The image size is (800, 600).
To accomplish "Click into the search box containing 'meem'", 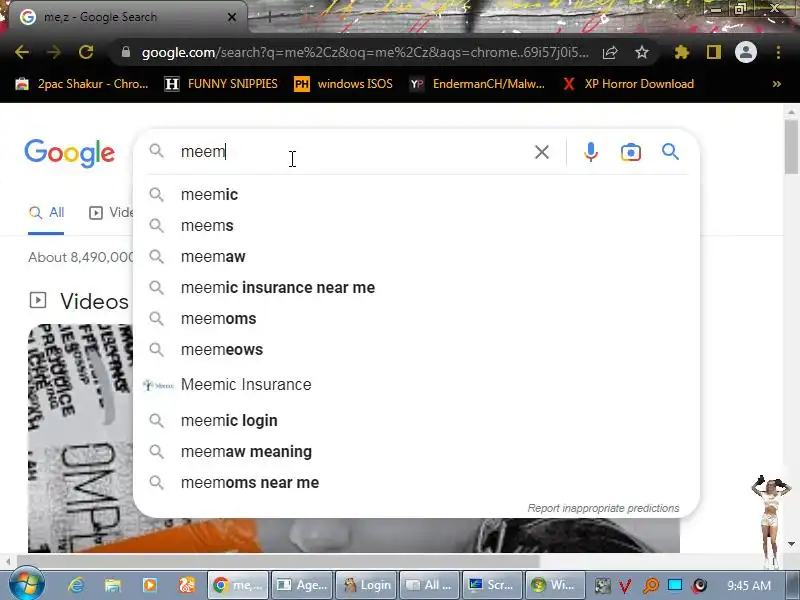I will tap(352, 152).
